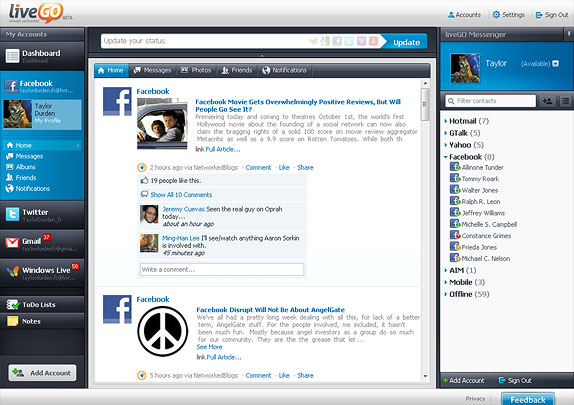Click the Write a comment field
This screenshot has width=574, height=405.
pyautogui.click(x=222, y=270)
